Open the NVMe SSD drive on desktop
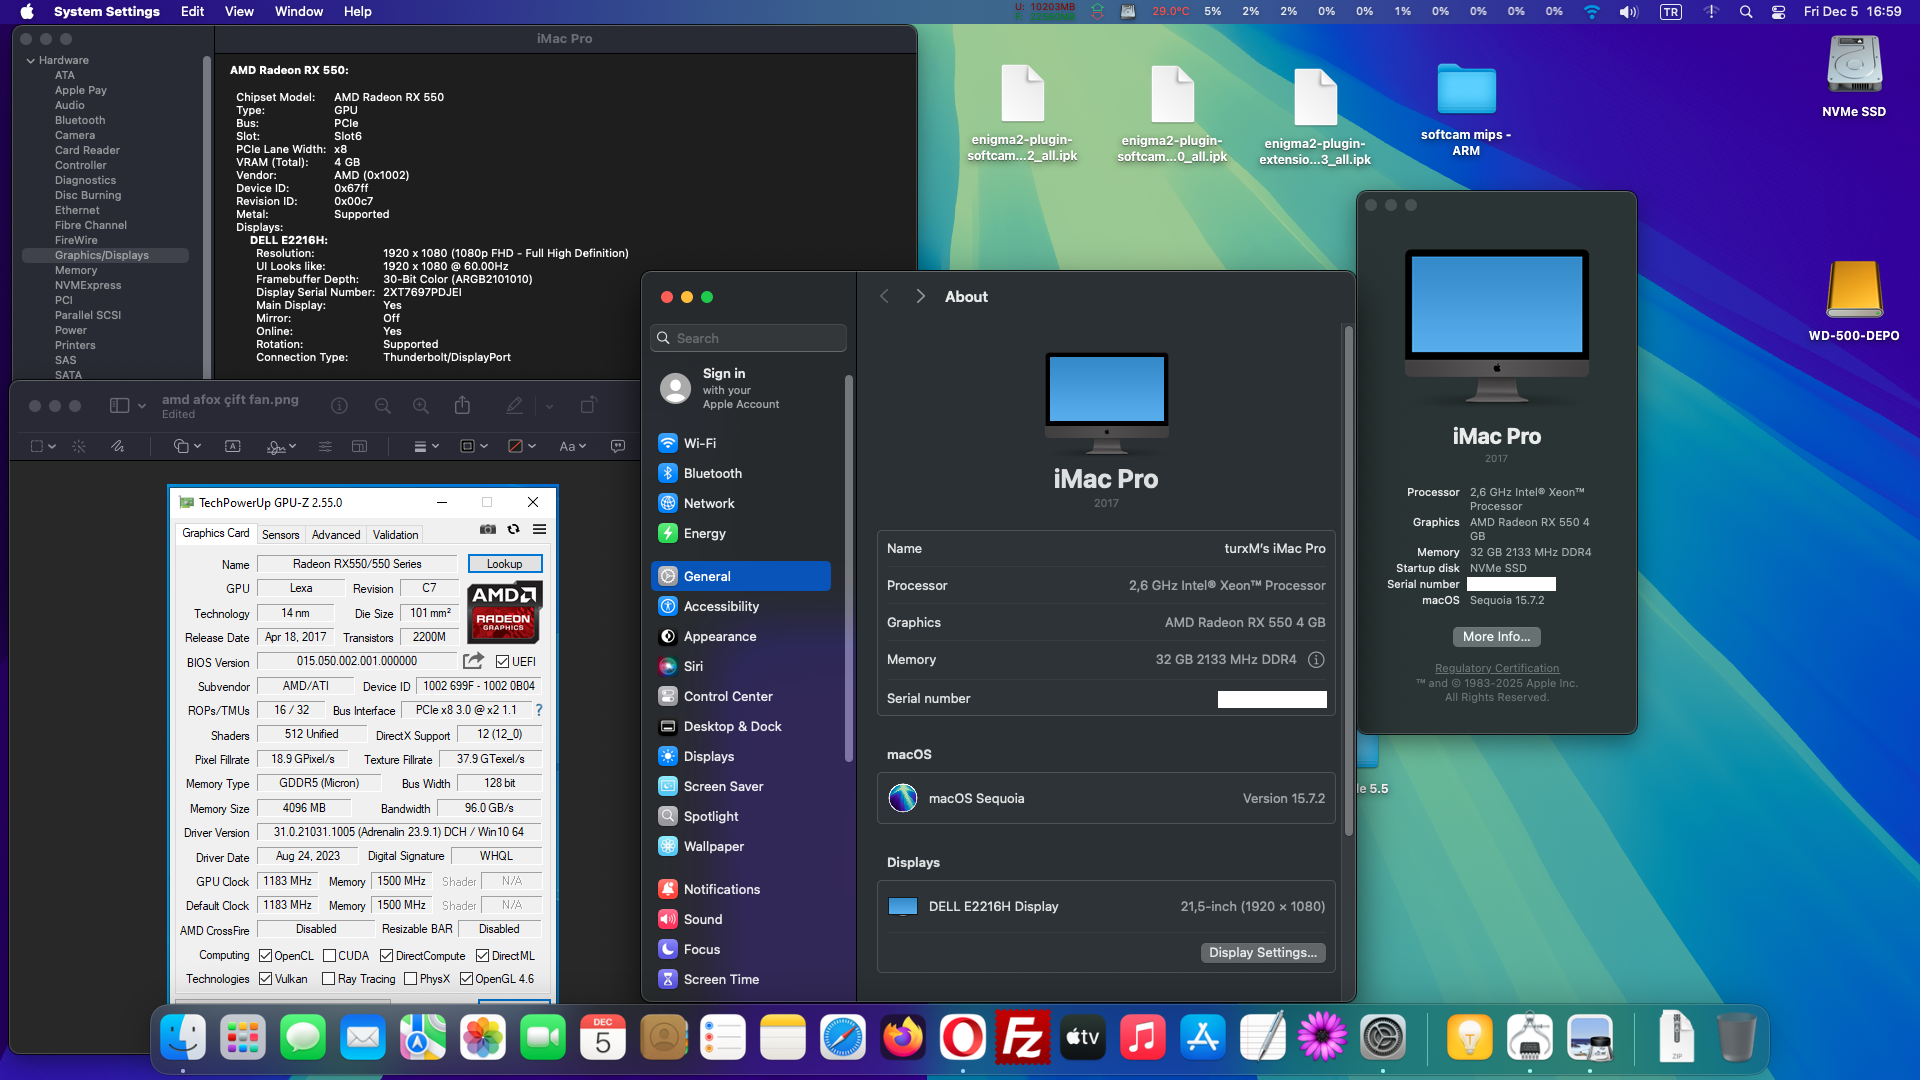The height and width of the screenshot is (1080, 1920). tap(1853, 63)
